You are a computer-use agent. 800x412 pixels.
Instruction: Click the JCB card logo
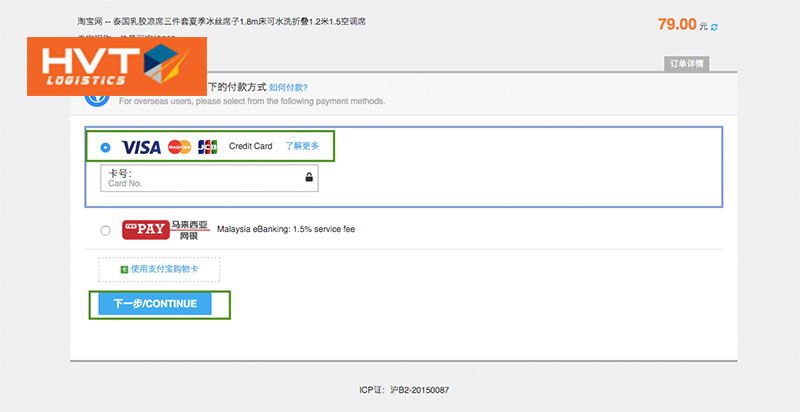(x=208, y=147)
